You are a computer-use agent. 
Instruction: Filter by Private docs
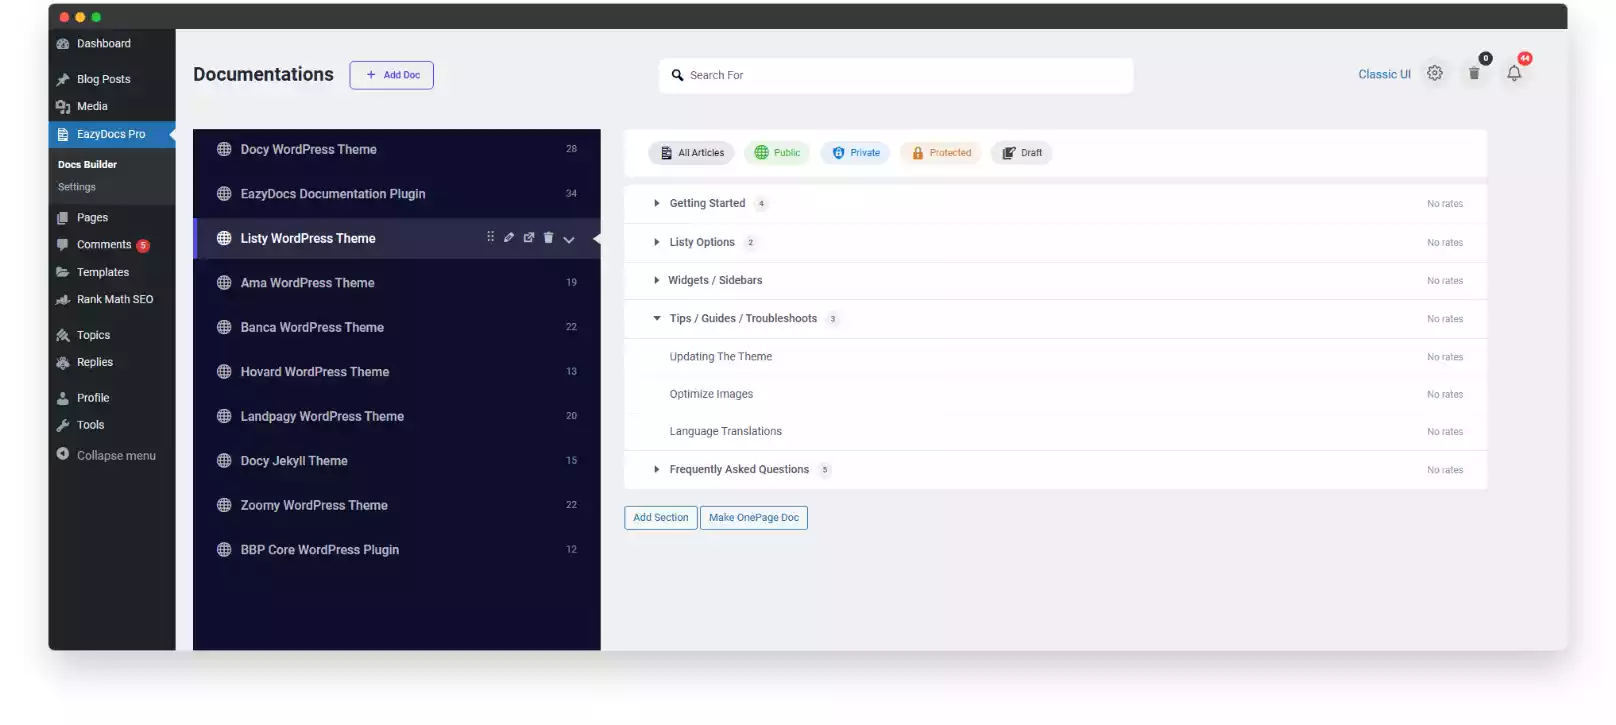pos(856,153)
